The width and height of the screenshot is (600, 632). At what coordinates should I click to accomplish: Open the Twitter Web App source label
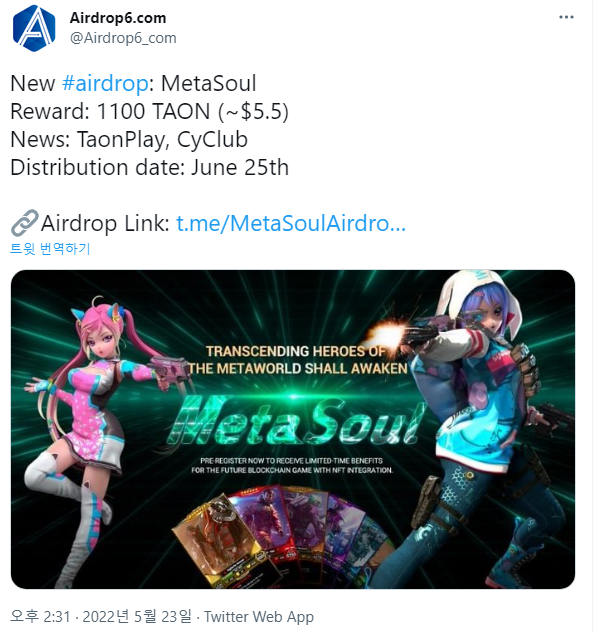tap(259, 617)
